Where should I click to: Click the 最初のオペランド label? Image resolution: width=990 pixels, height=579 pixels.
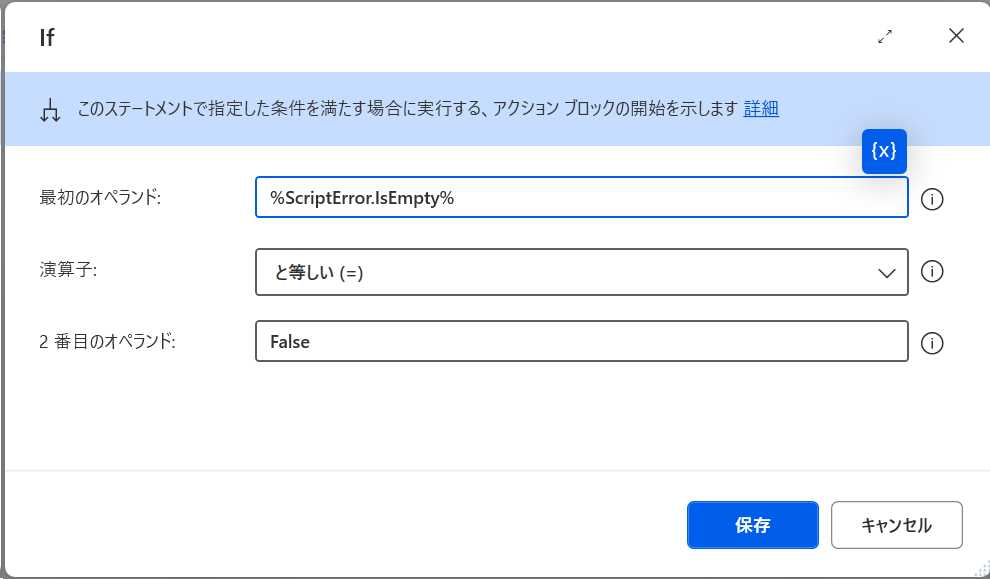coord(99,198)
